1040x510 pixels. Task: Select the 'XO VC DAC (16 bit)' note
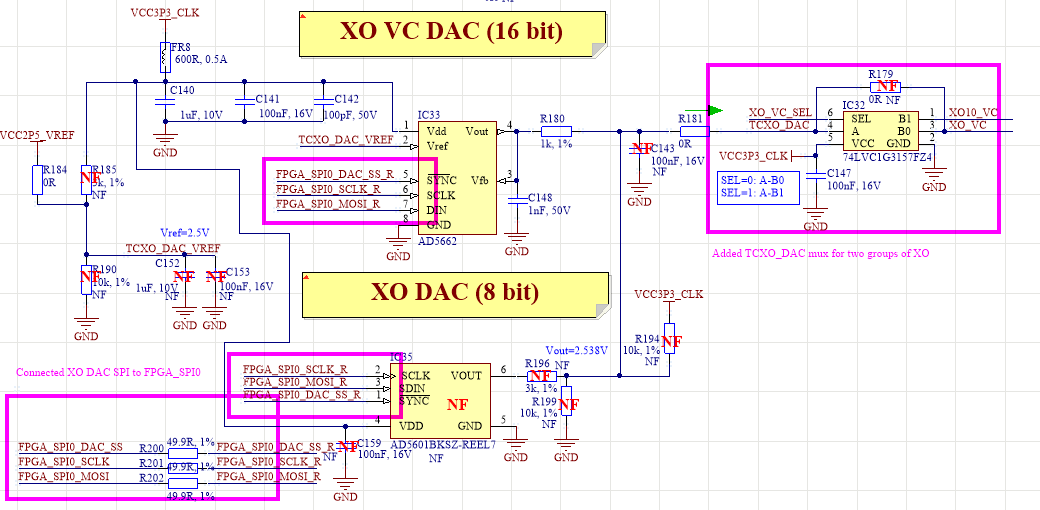(452, 32)
